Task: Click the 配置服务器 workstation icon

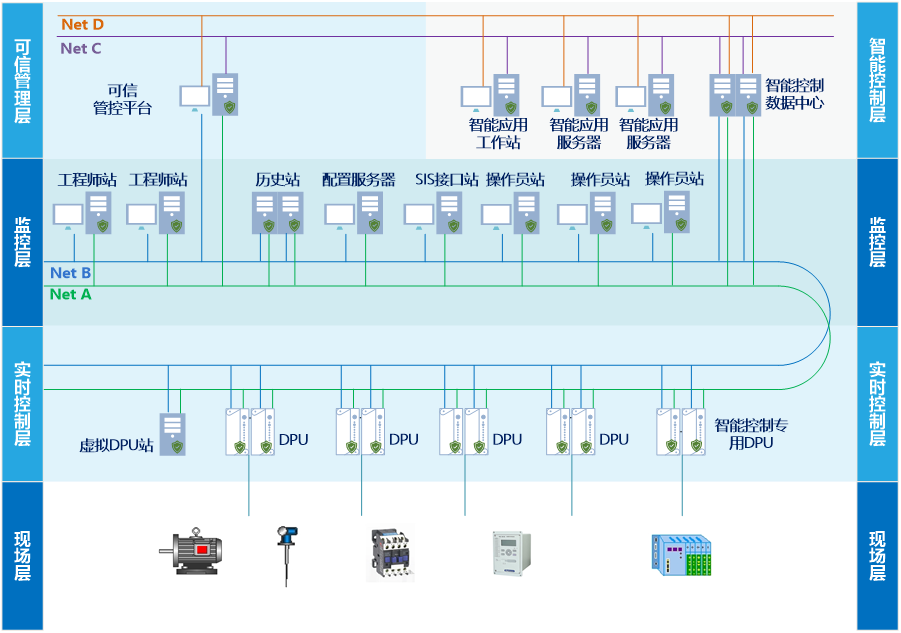Action: coord(354,213)
